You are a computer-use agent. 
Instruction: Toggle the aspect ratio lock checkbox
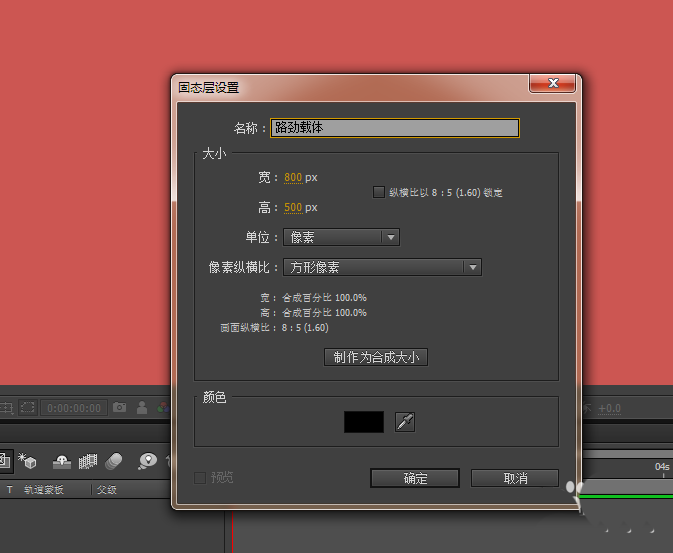tap(379, 192)
